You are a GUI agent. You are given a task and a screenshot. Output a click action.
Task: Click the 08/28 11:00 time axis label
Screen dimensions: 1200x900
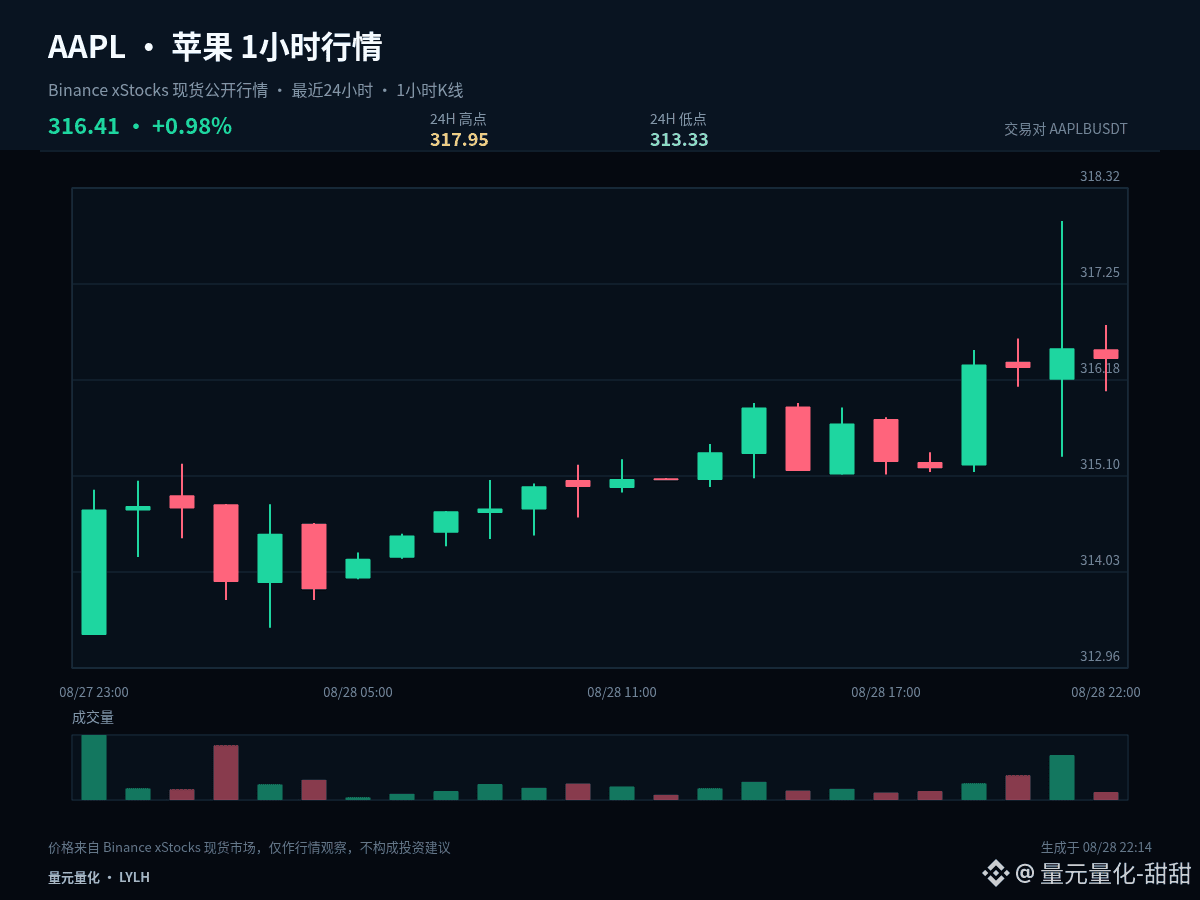[622, 692]
